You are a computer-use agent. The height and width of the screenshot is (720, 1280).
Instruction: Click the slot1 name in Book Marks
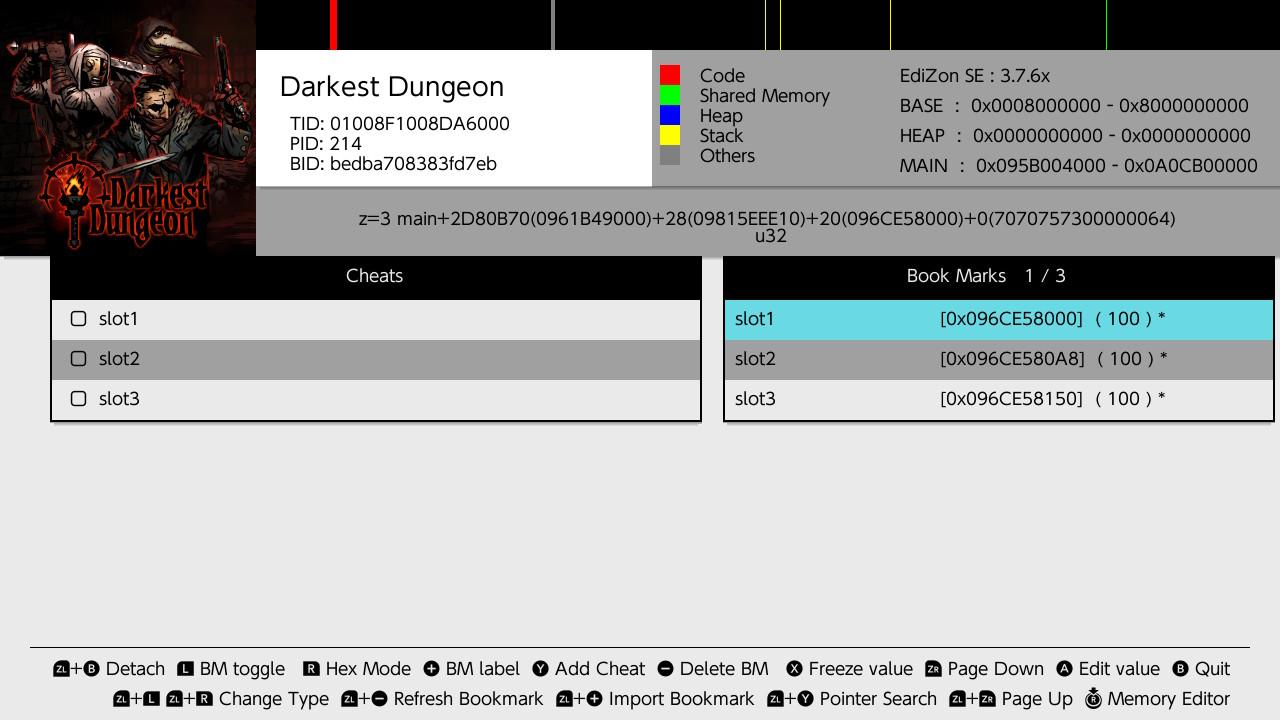coord(755,319)
